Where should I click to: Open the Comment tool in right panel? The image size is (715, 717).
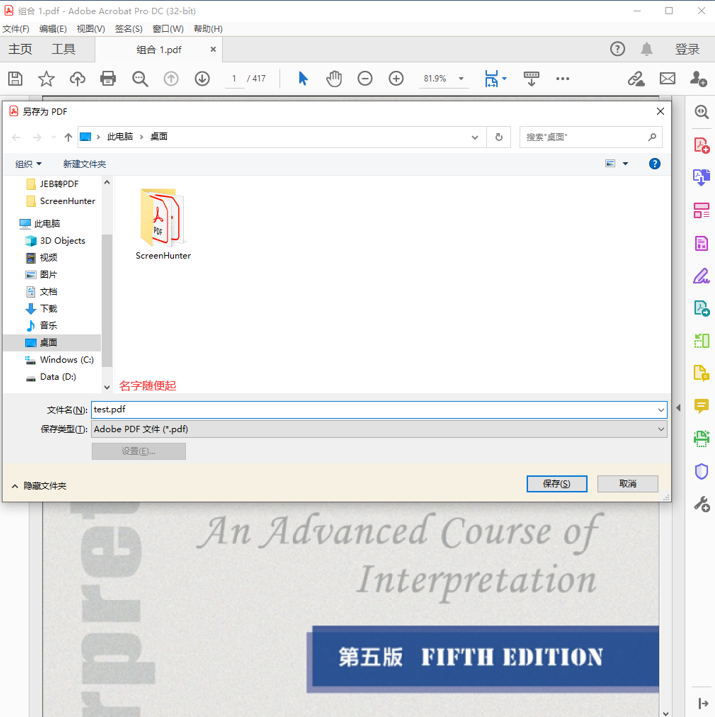(701, 406)
